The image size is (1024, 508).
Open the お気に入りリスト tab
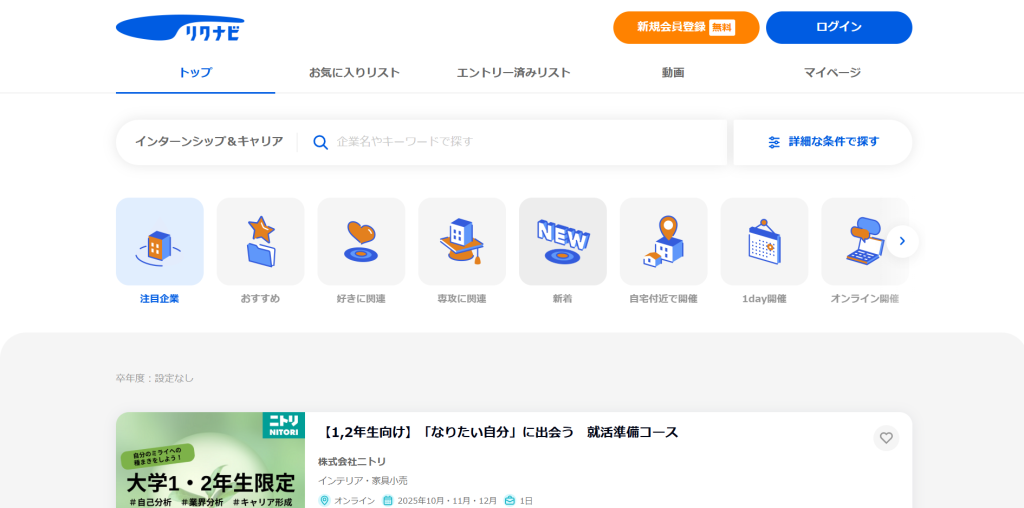355,73
